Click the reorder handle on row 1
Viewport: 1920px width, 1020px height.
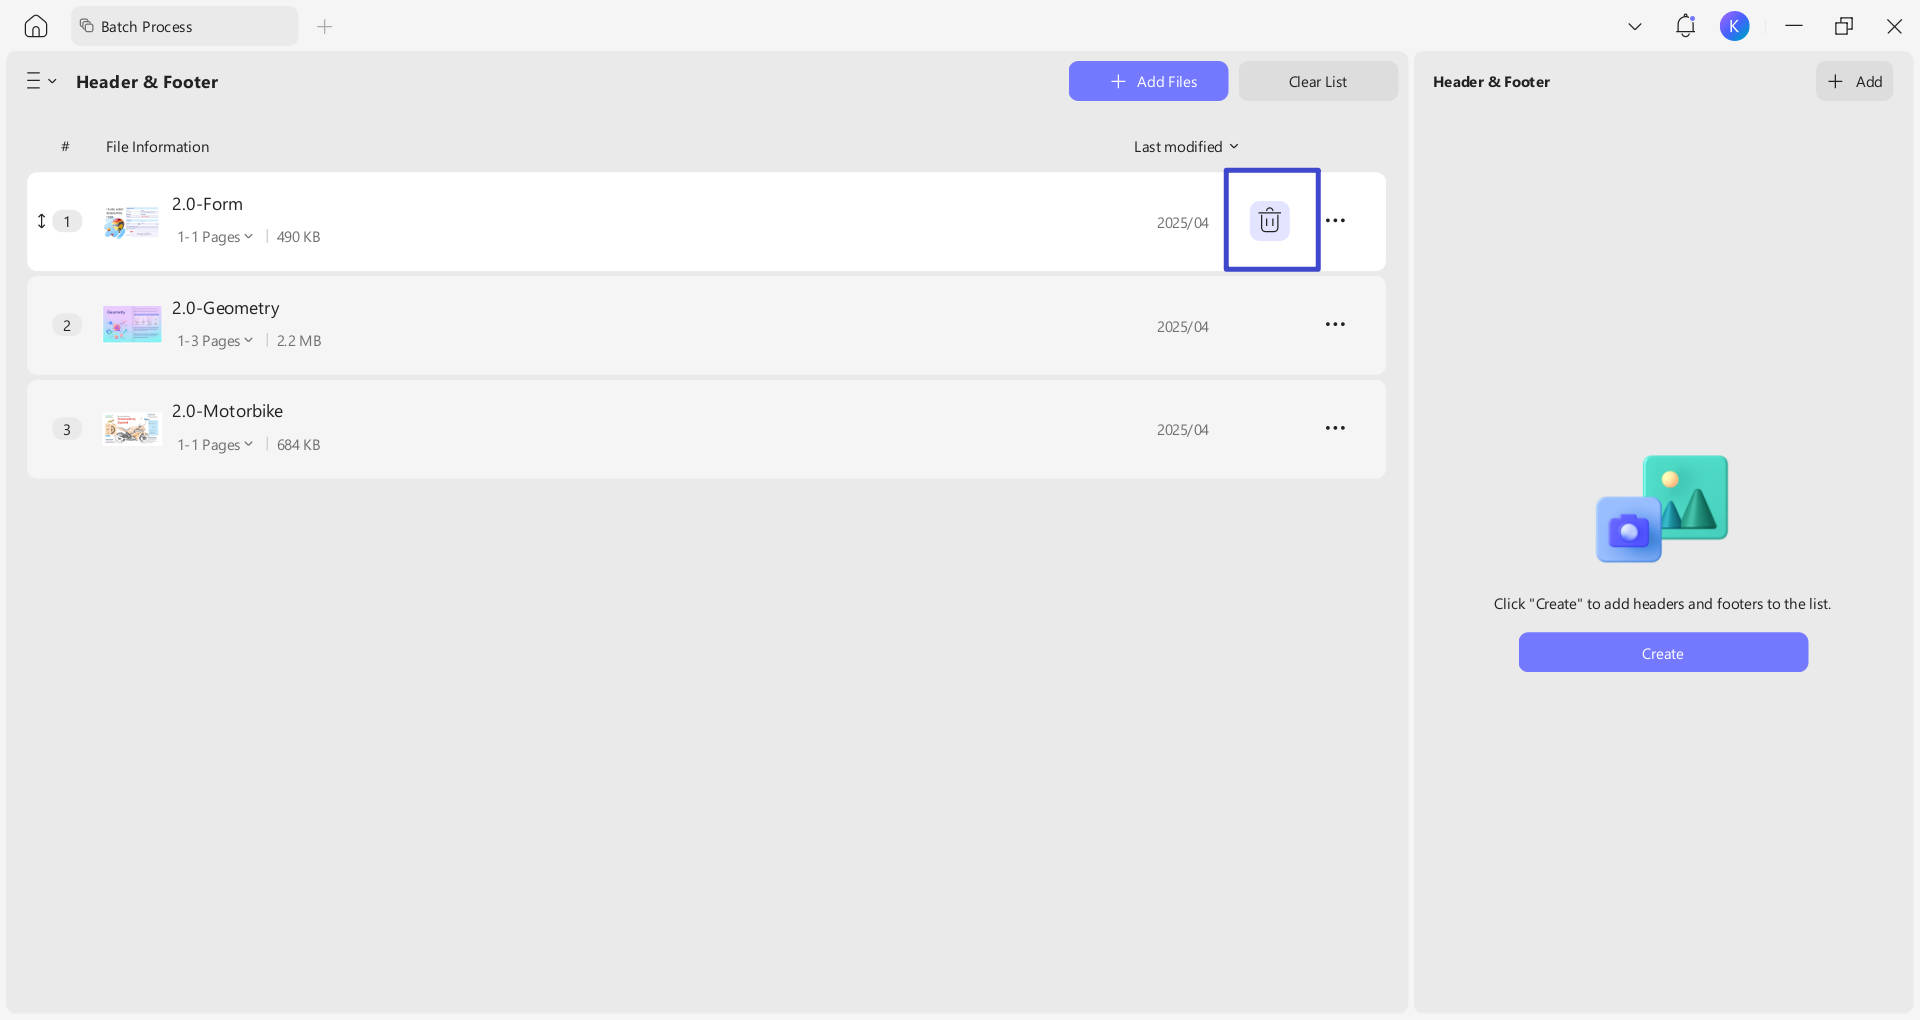coord(41,221)
